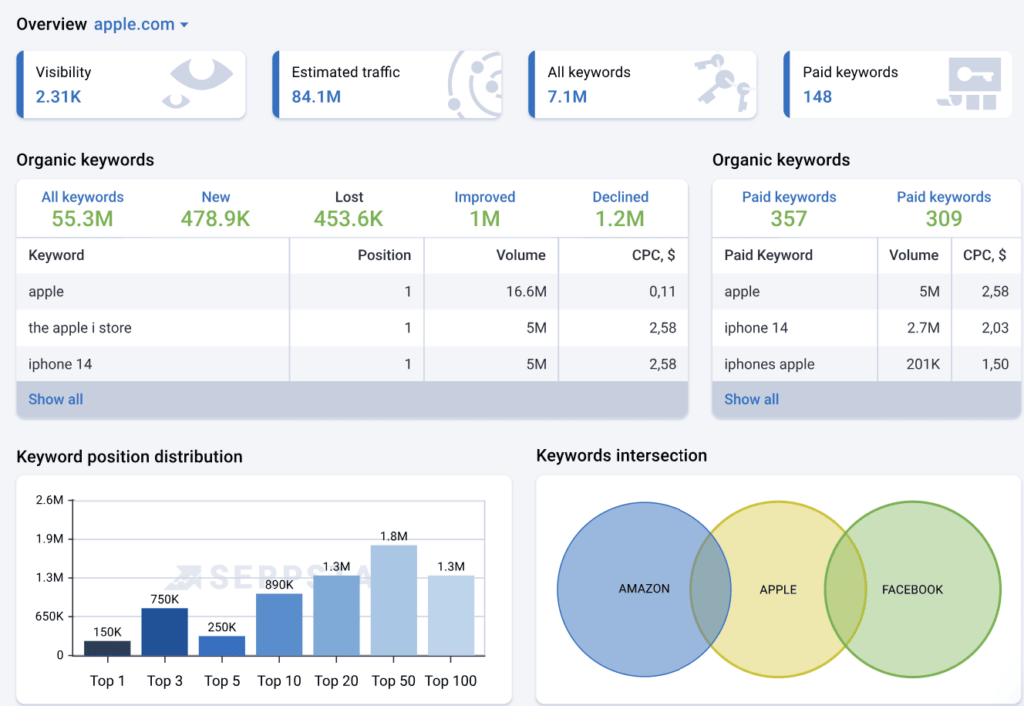The width and height of the screenshot is (1024, 706).
Task: Select the Paid keywords 148 value
Action: pyautogui.click(x=817, y=97)
